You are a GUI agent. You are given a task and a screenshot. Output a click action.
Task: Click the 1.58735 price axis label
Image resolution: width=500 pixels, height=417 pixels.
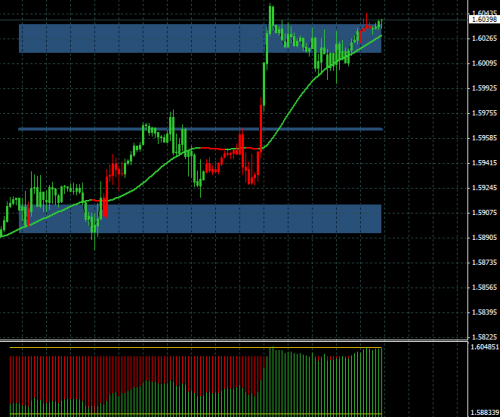[484, 263]
